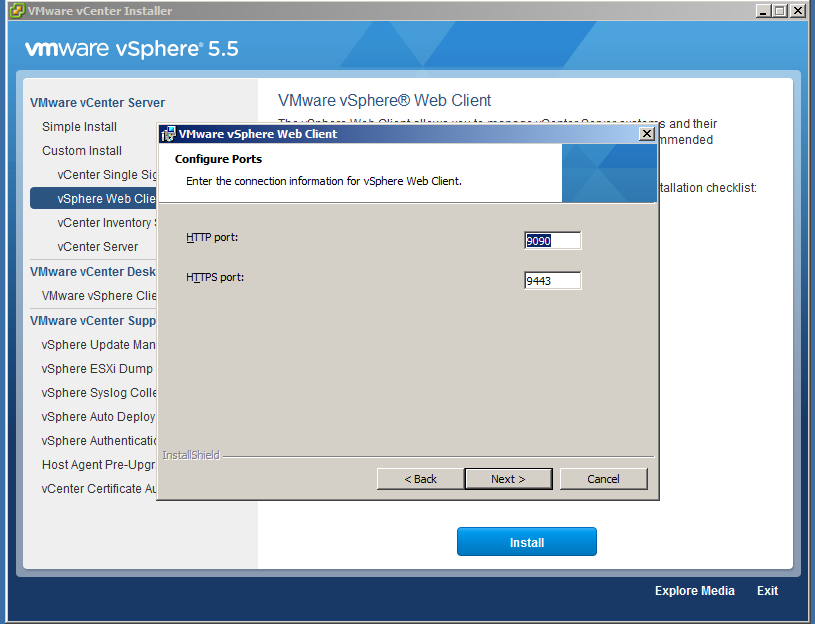Select vSphere Update Manager entry
This screenshot has width=815, height=624.
pos(98,345)
